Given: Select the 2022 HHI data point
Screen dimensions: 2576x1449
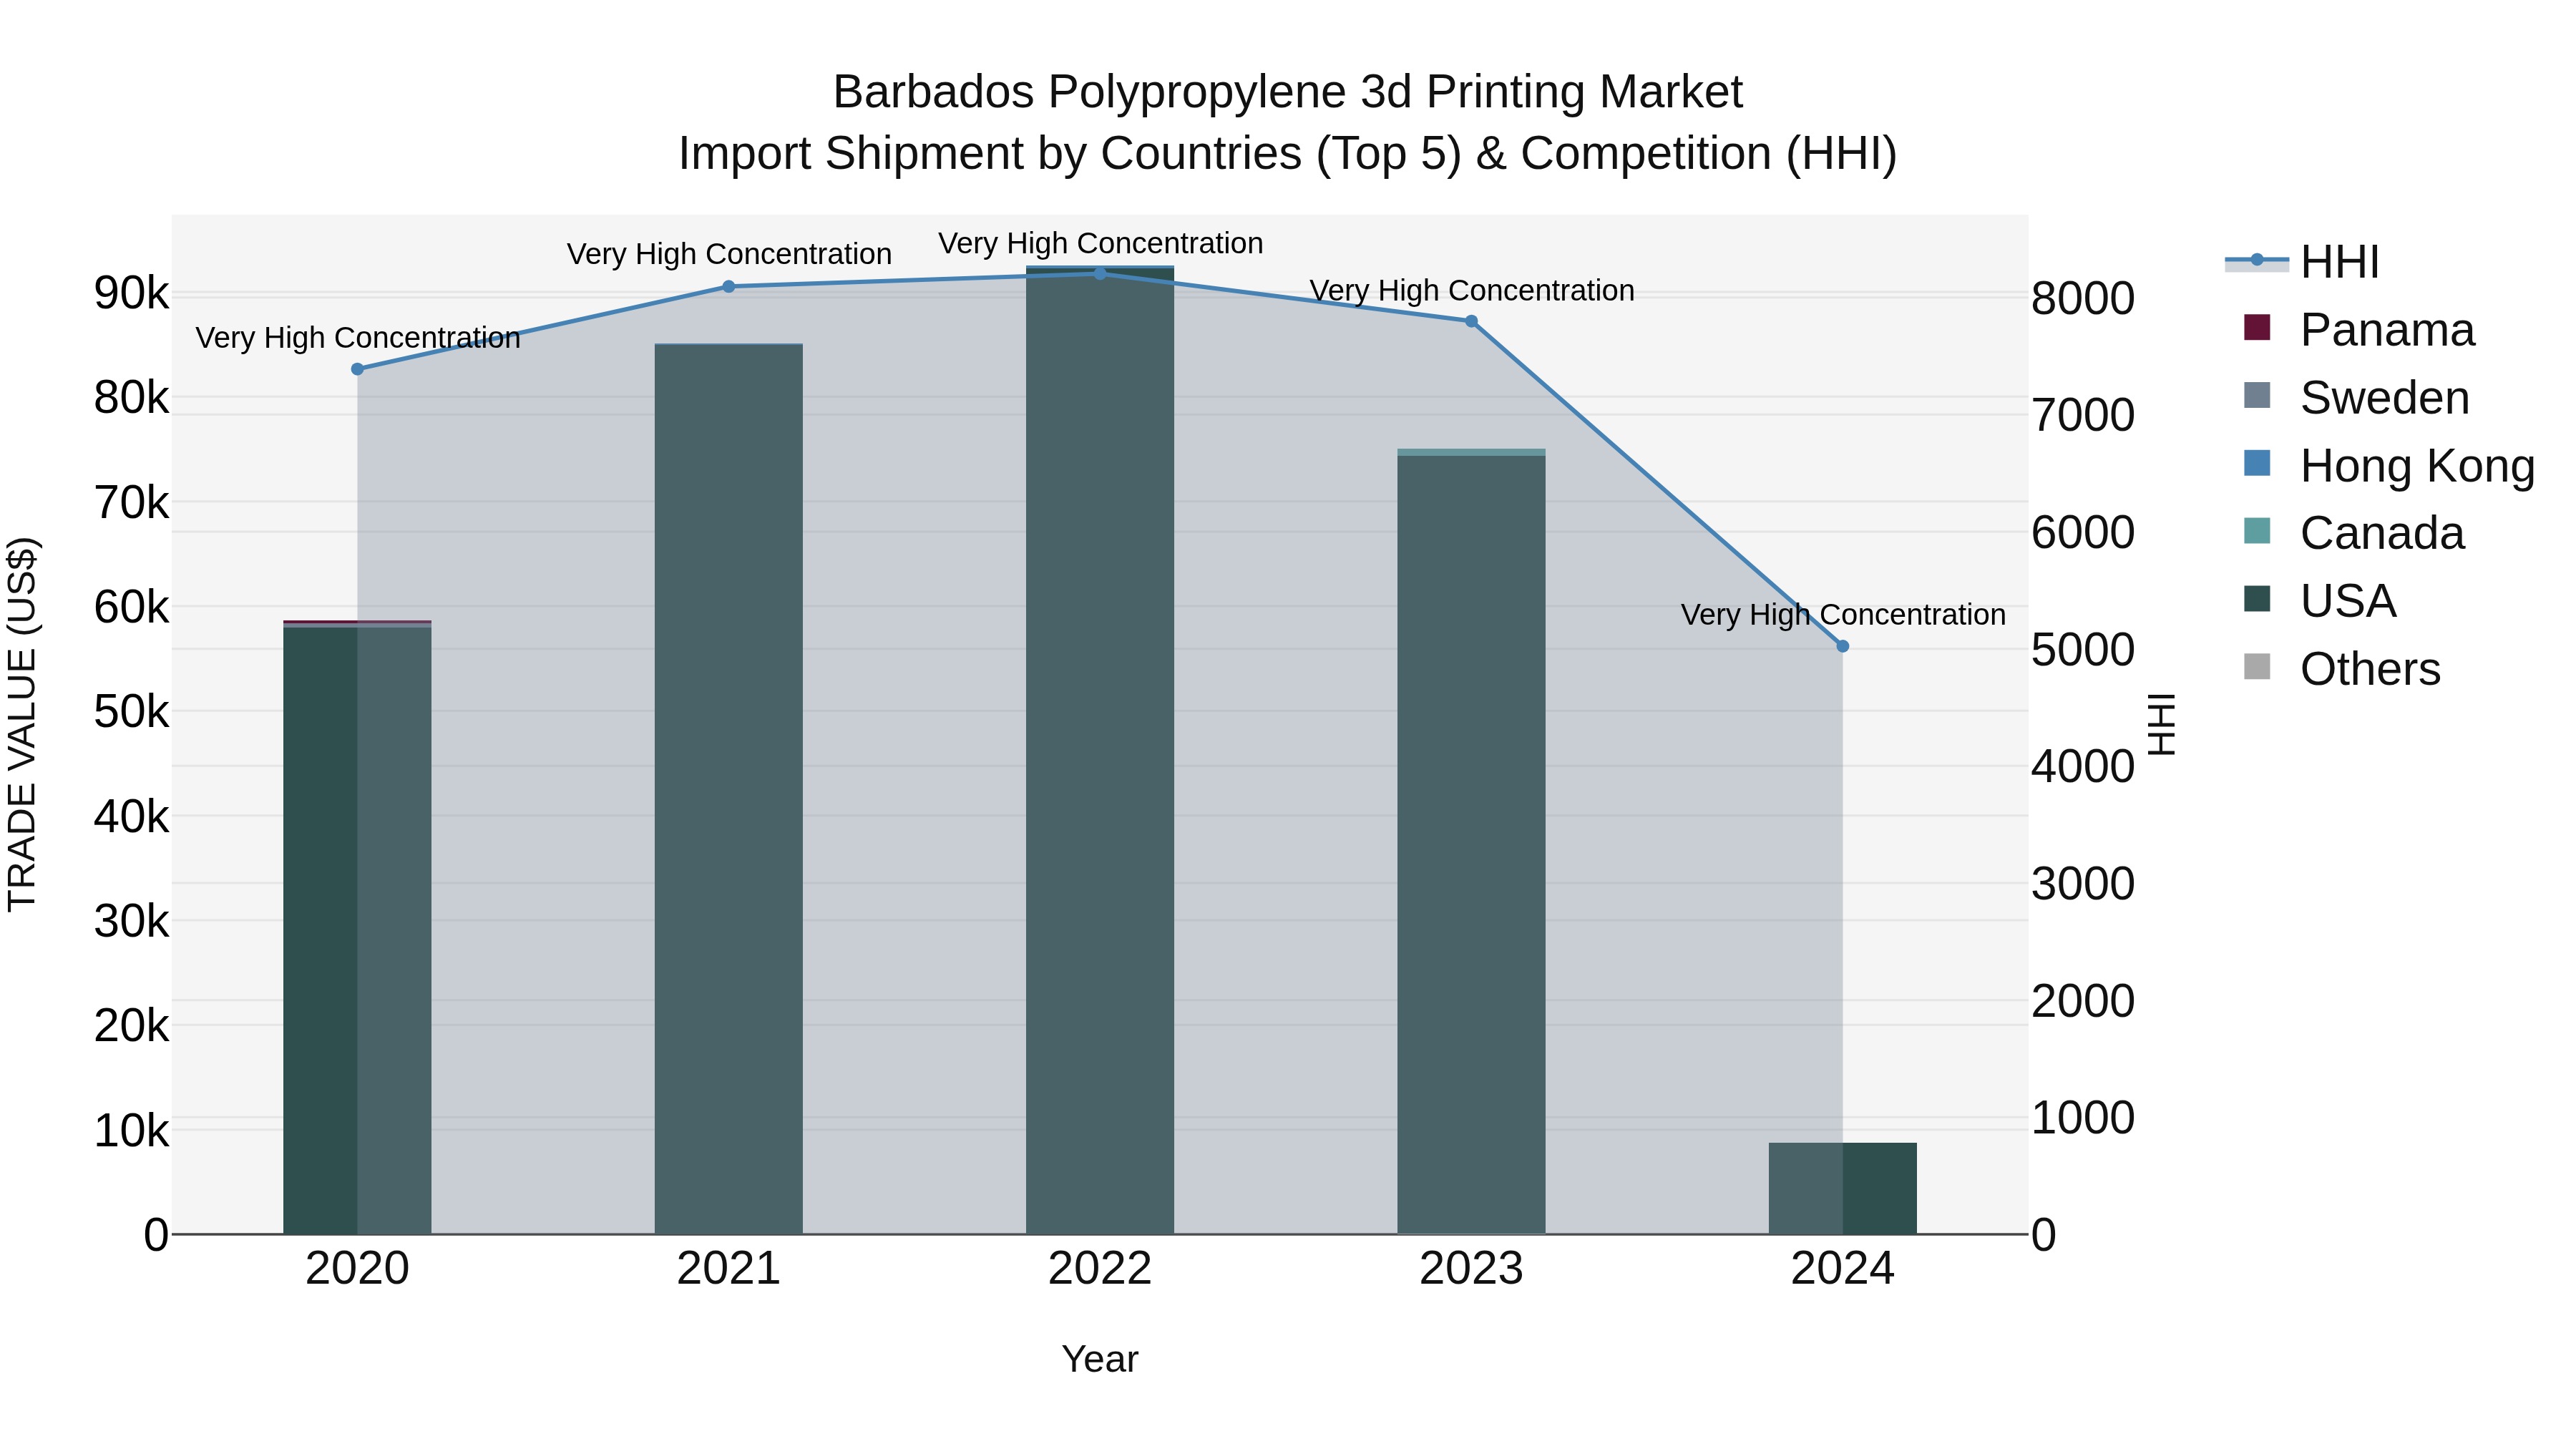Looking at the screenshot, I should click(x=1100, y=273).
